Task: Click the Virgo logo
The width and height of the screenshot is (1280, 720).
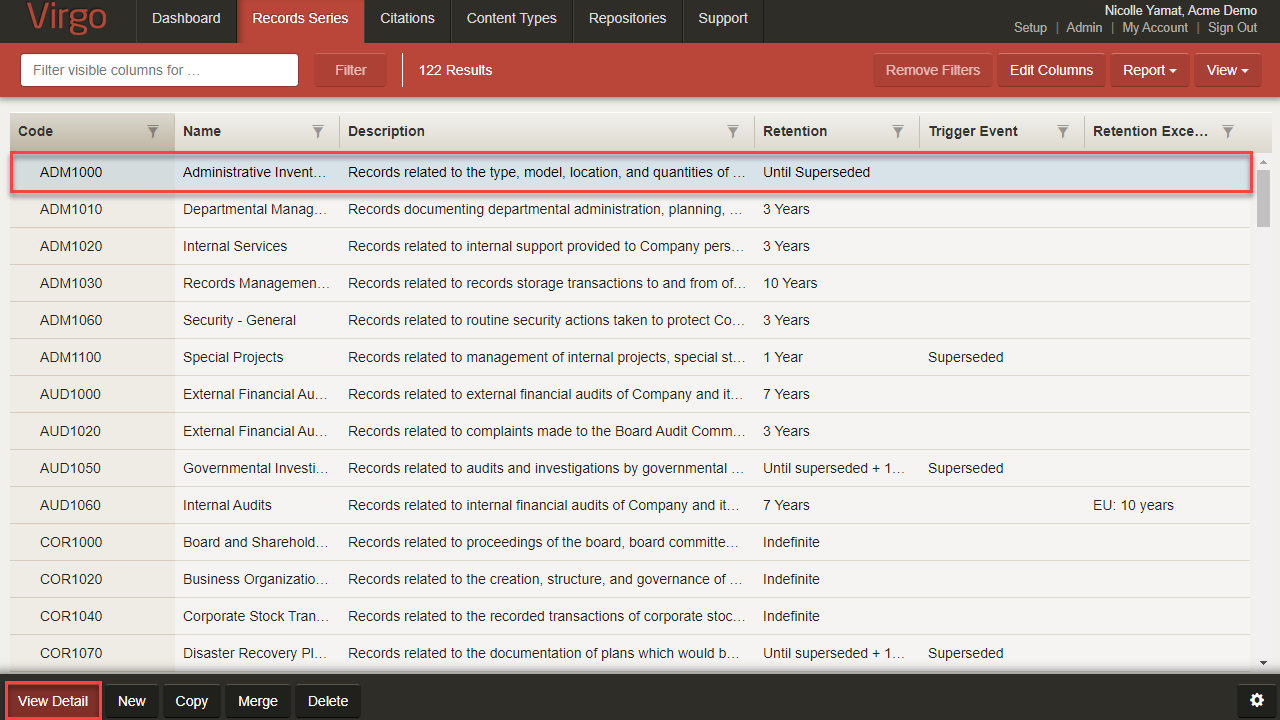Action: [x=66, y=18]
